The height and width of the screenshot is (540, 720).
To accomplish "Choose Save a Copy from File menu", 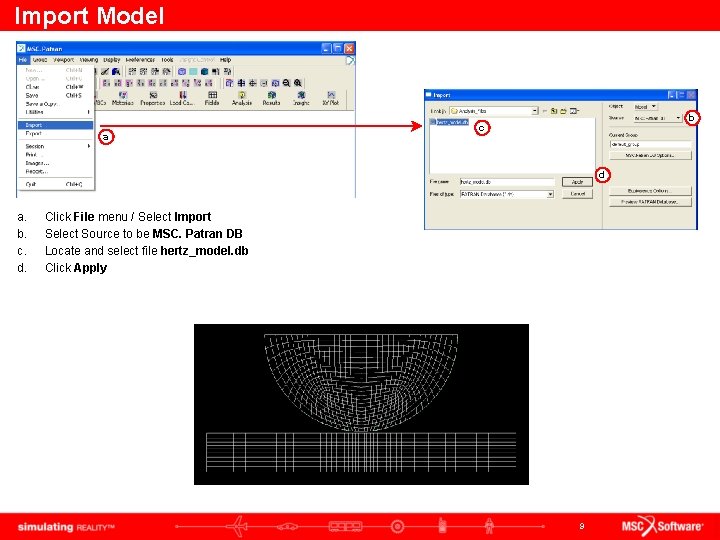I will pyautogui.click(x=55, y=104).
